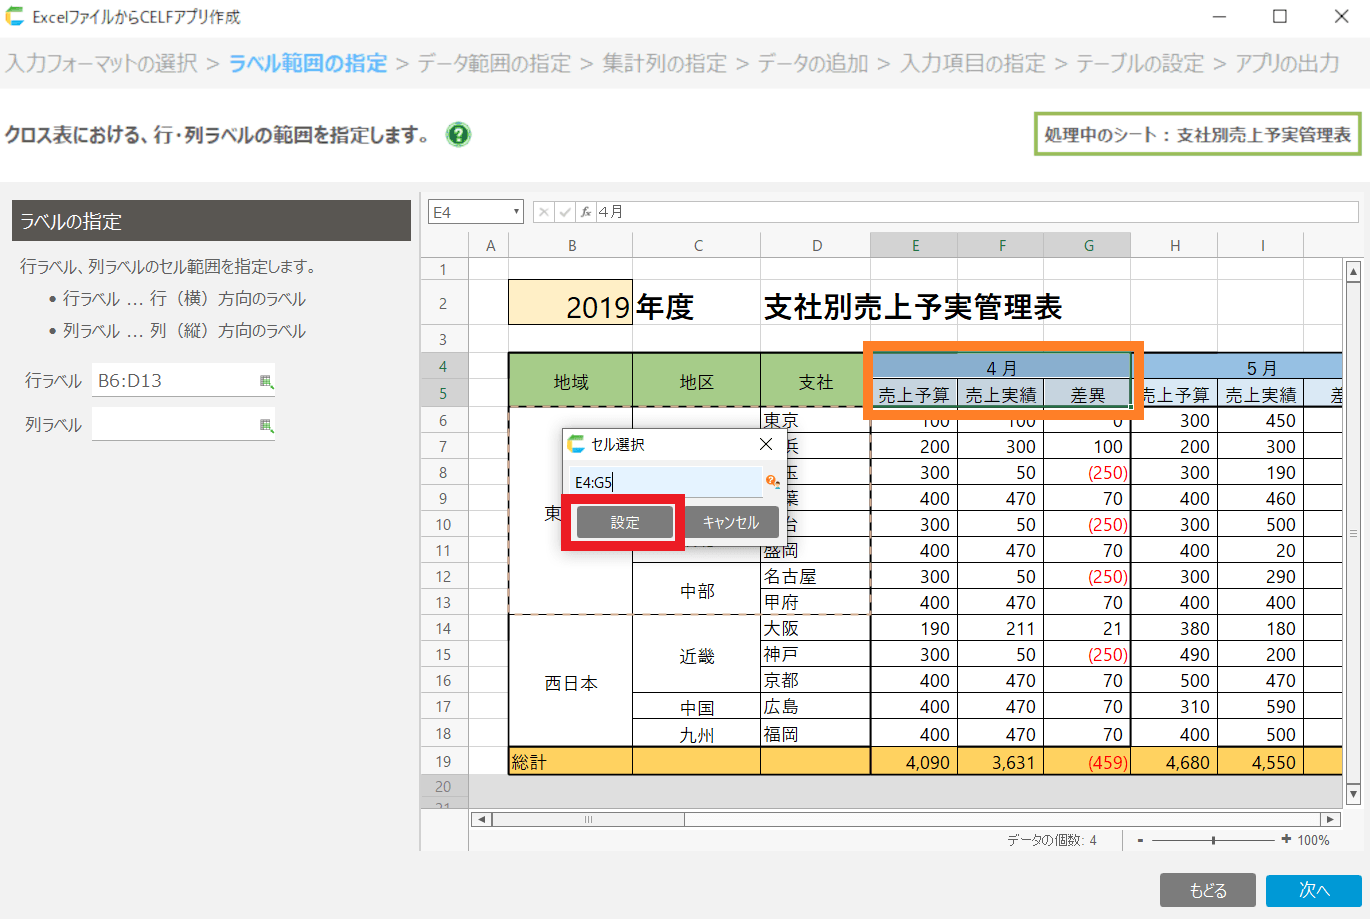Click the 次へ button

point(1313,890)
